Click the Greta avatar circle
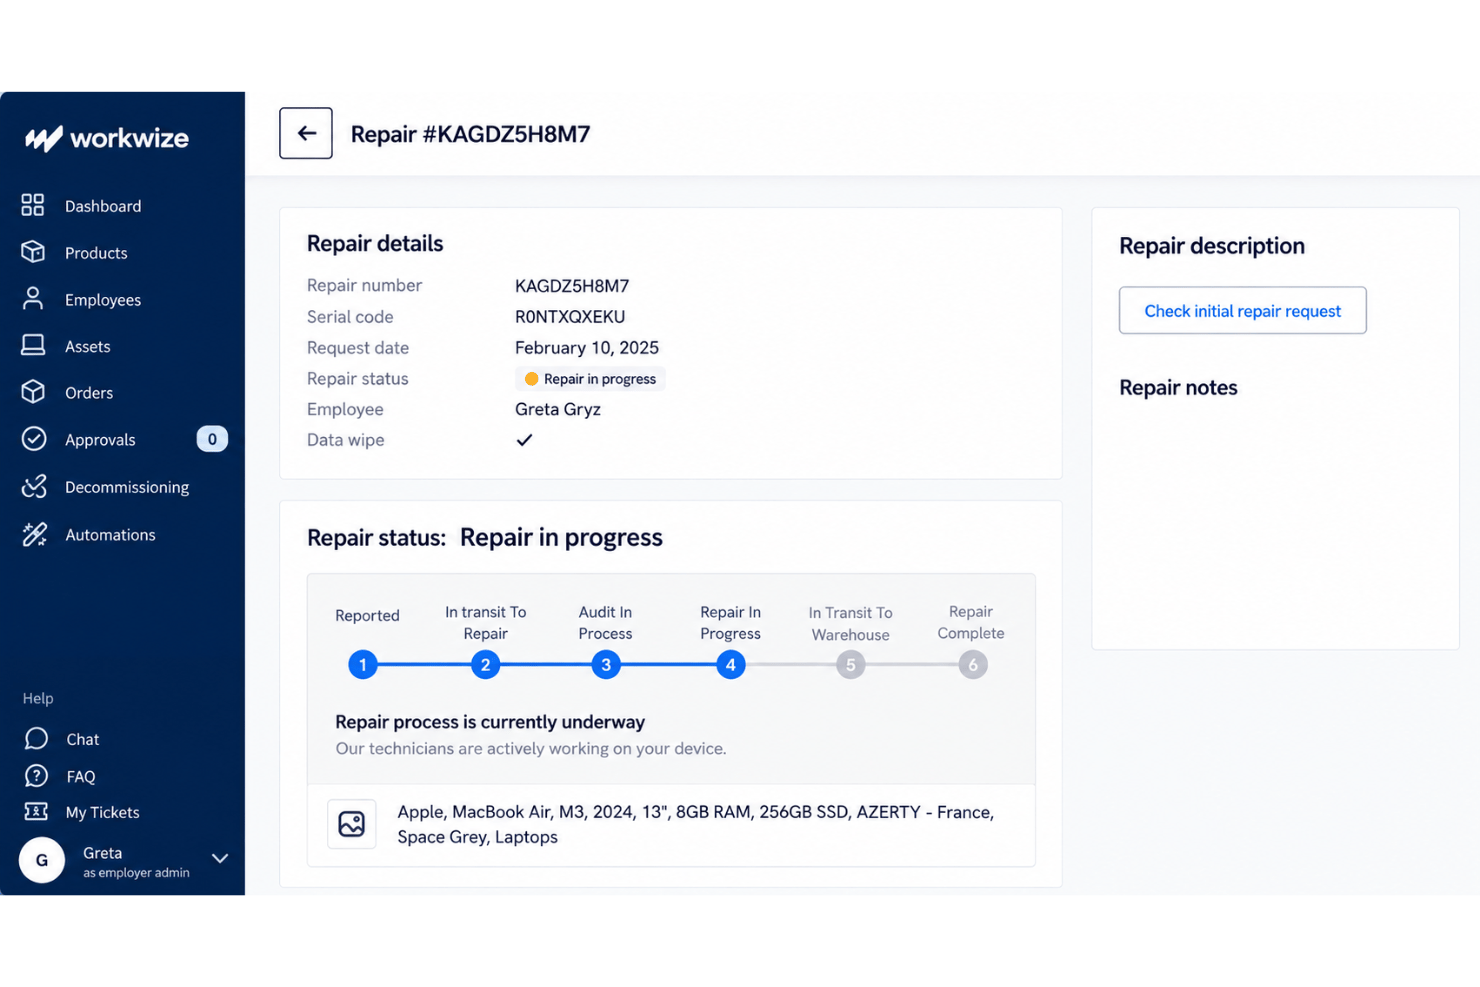Image resolution: width=1480 pixels, height=987 pixels. pyautogui.click(x=42, y=860)
